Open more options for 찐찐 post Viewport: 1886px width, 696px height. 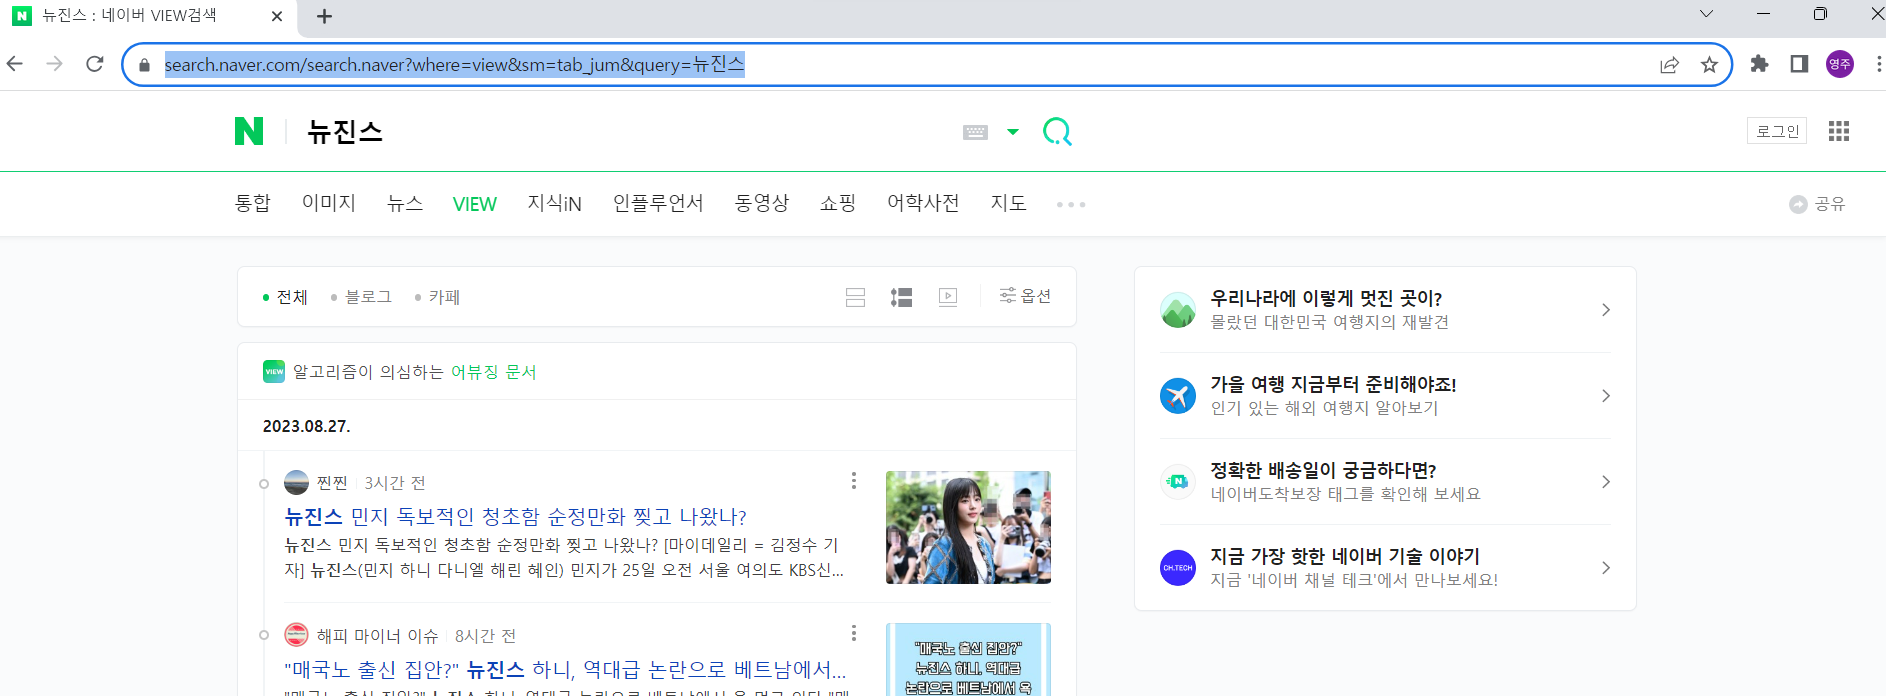pos(853,481)
